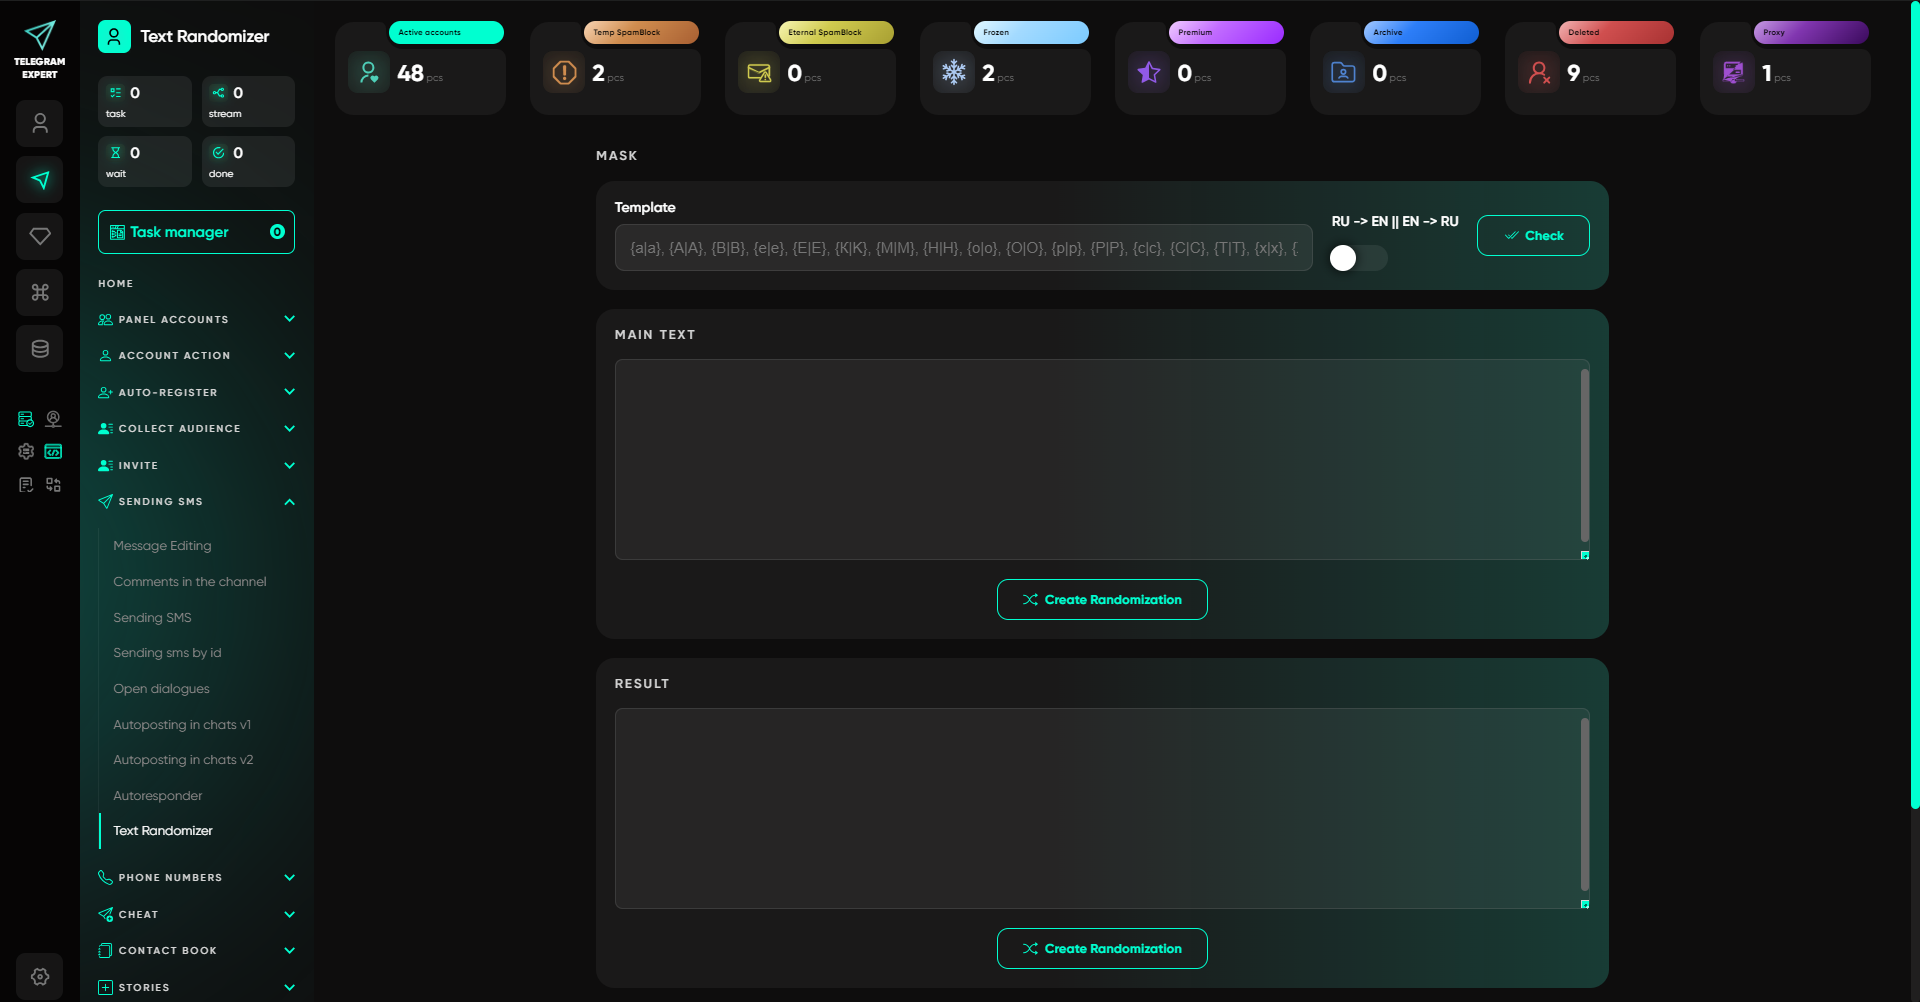Click the highlighted send arrow sidebar icon
1920x1002 pixels.
(x=40, y=180)
